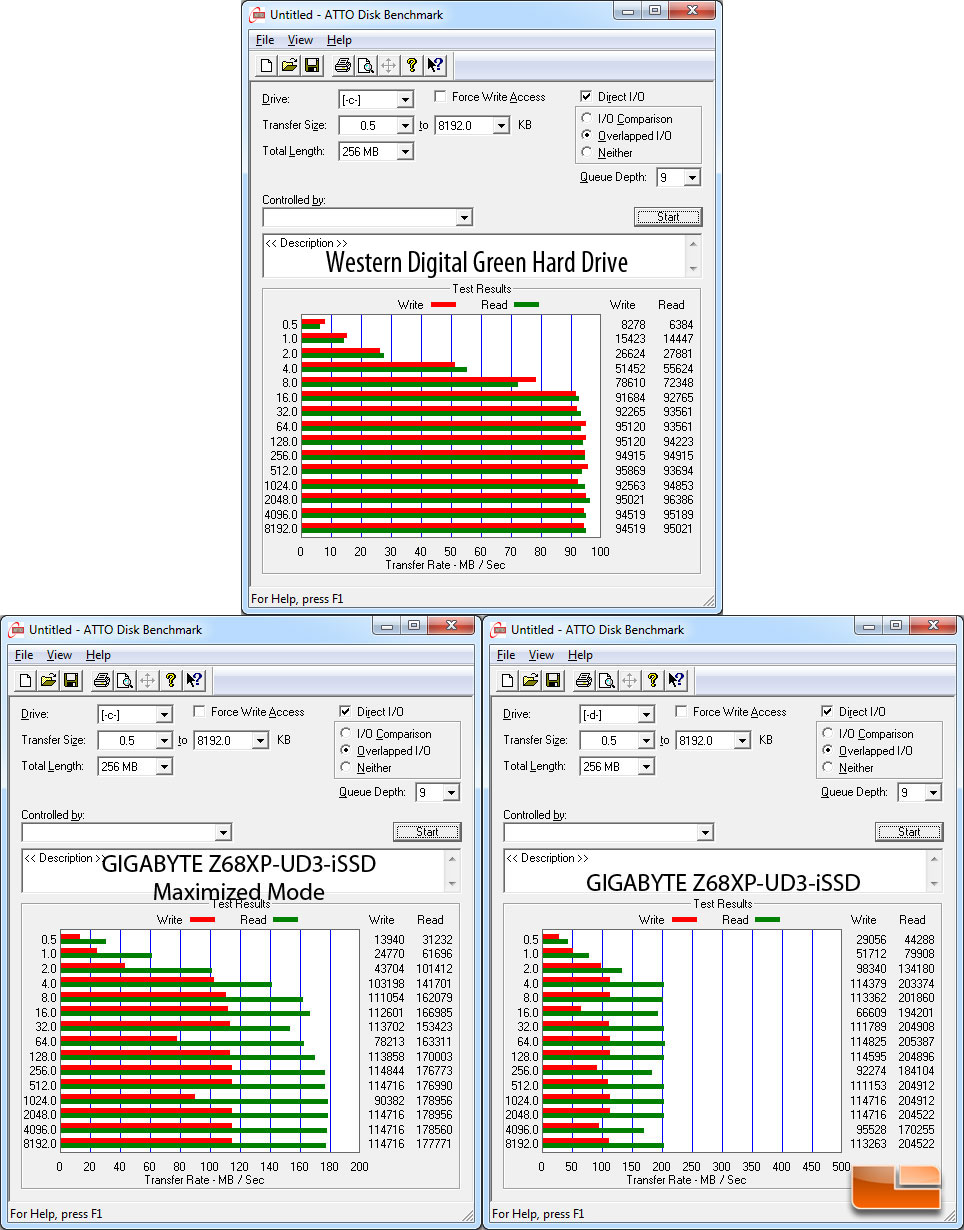
Task: Click New document icon in Maximized Mode window
Action: tap(26, 681)
